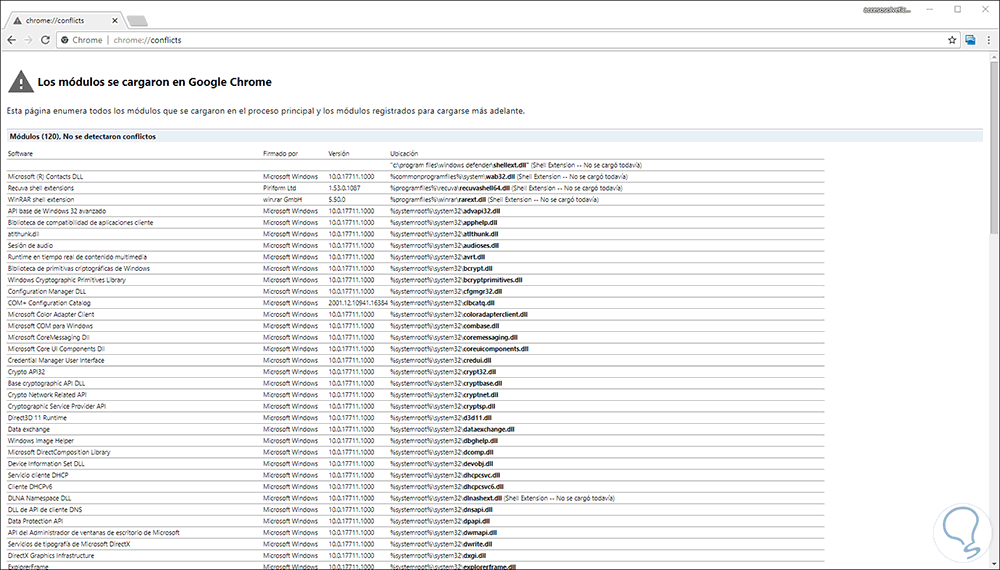Click the back navigation arrow

(x=11, y=40)
